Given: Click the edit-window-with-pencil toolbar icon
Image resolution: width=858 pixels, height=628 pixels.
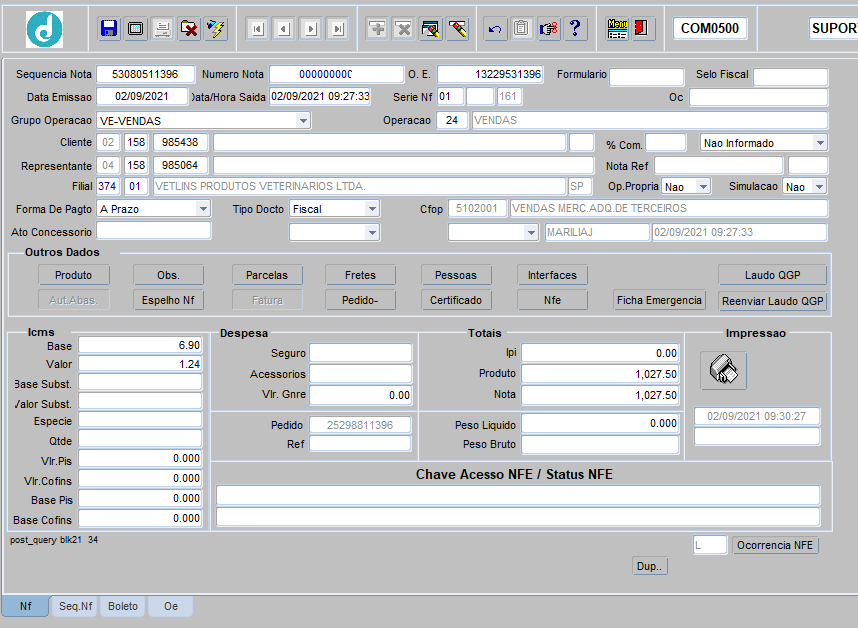Looking at the screenshot, I should pyautogui.click(x=431, y=28).
